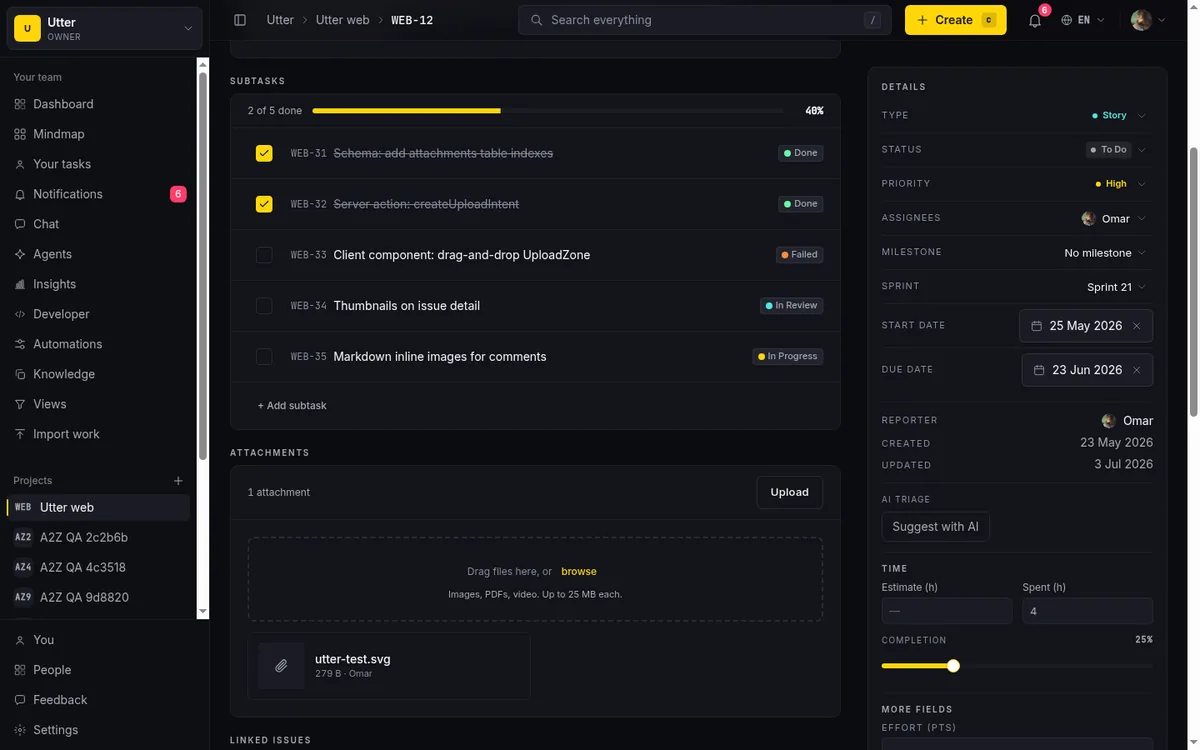Select the A2Z QA 2c2b6b project
1200x750 pixels.
(x=99, y=537)
